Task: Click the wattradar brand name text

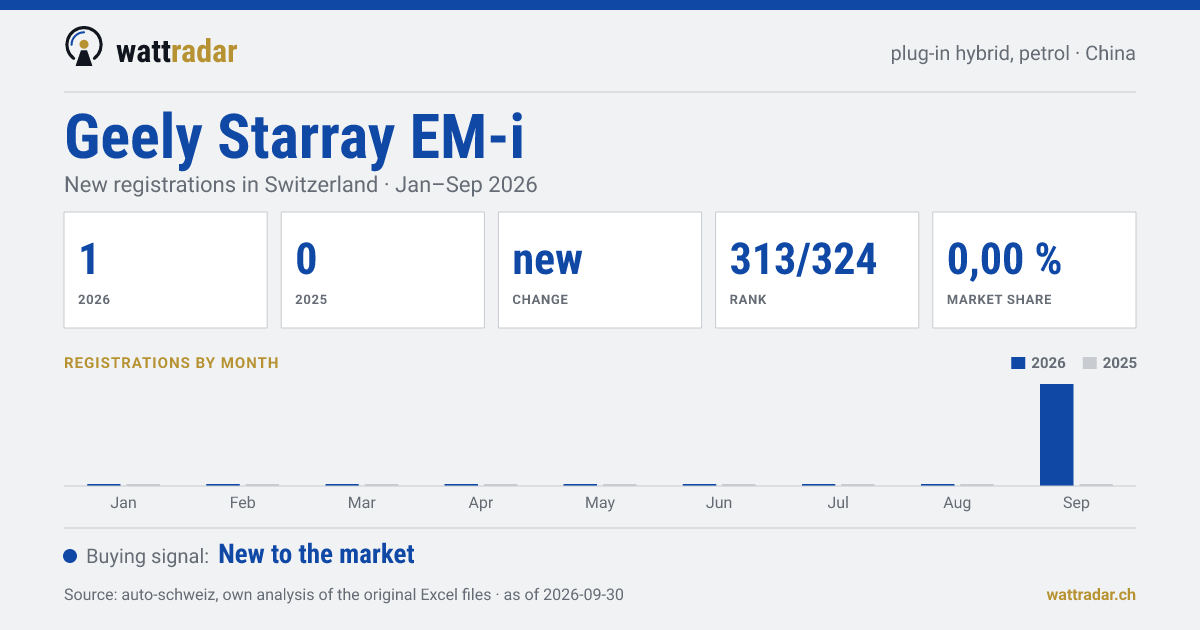Action: [176, 50]
